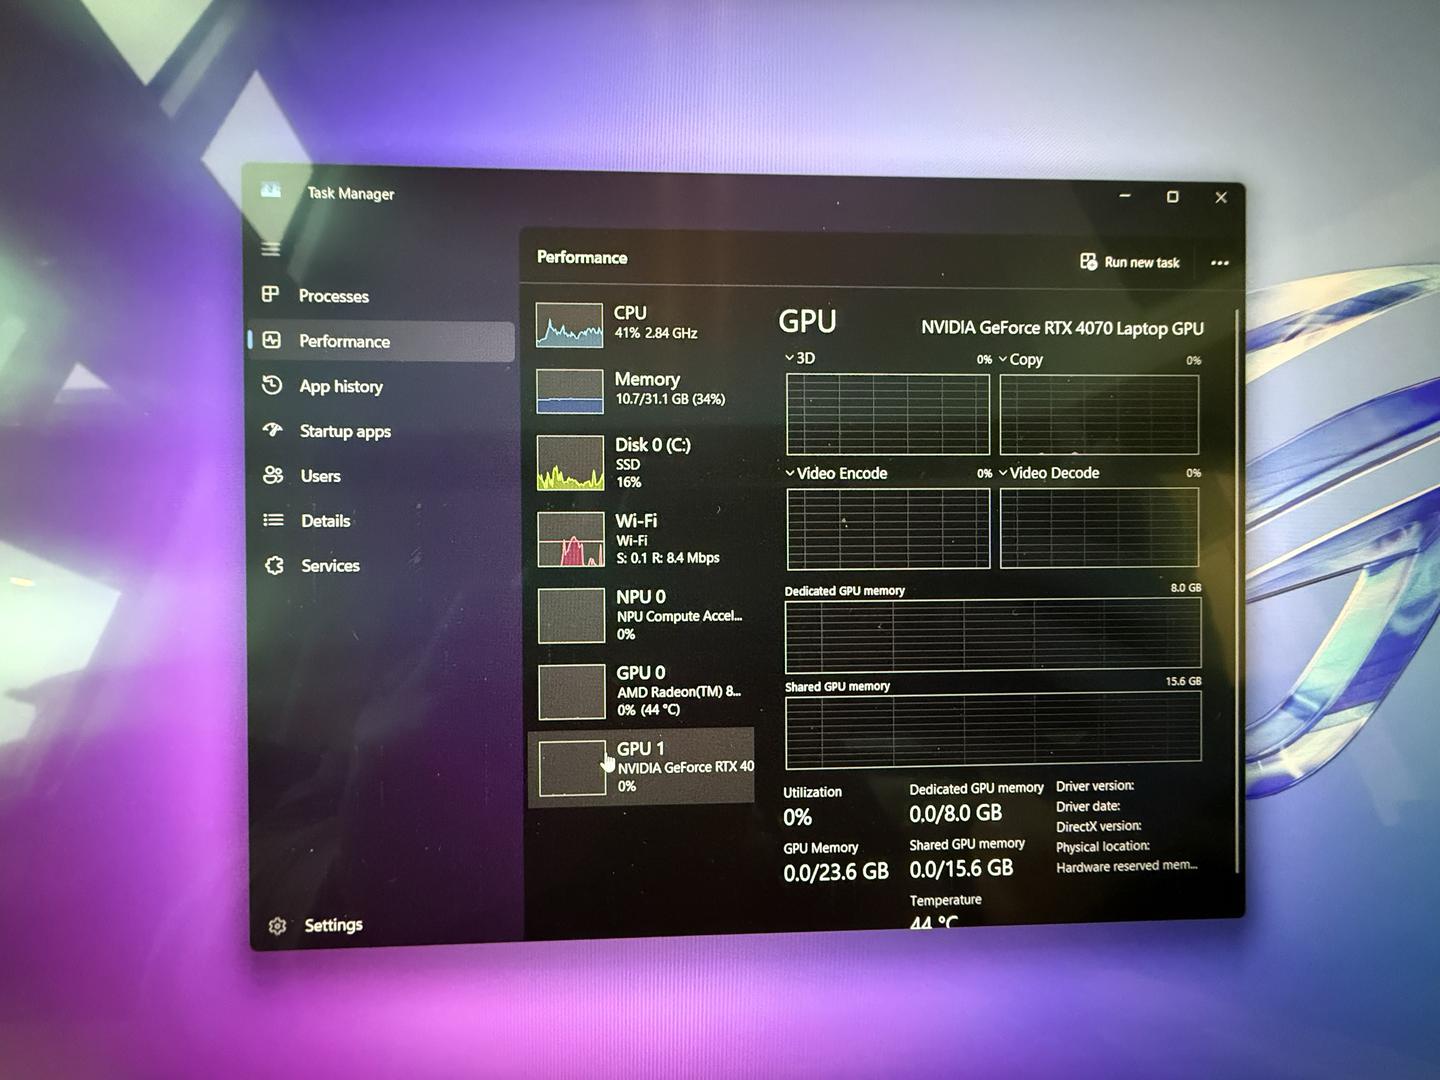Select the Performance page
The height and width of the screenshot is (1080, 1440).
(x=381, y=341)
